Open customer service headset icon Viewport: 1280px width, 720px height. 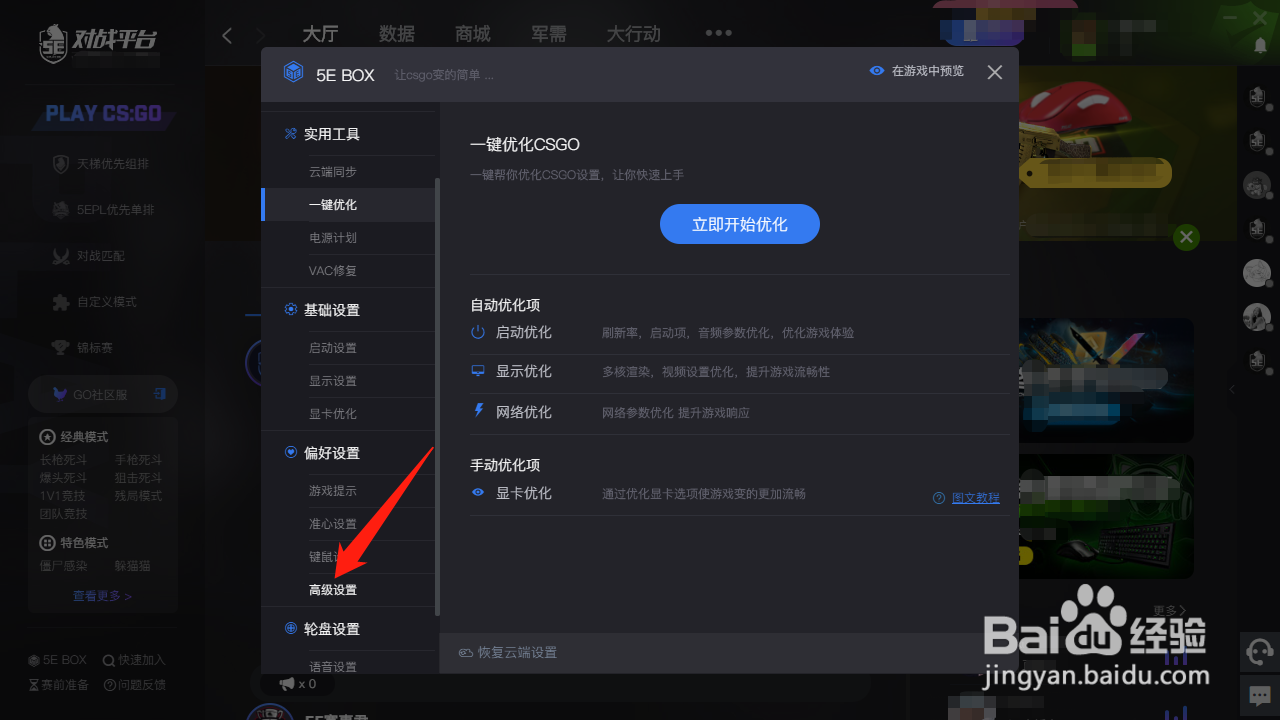click(1260, 652)
